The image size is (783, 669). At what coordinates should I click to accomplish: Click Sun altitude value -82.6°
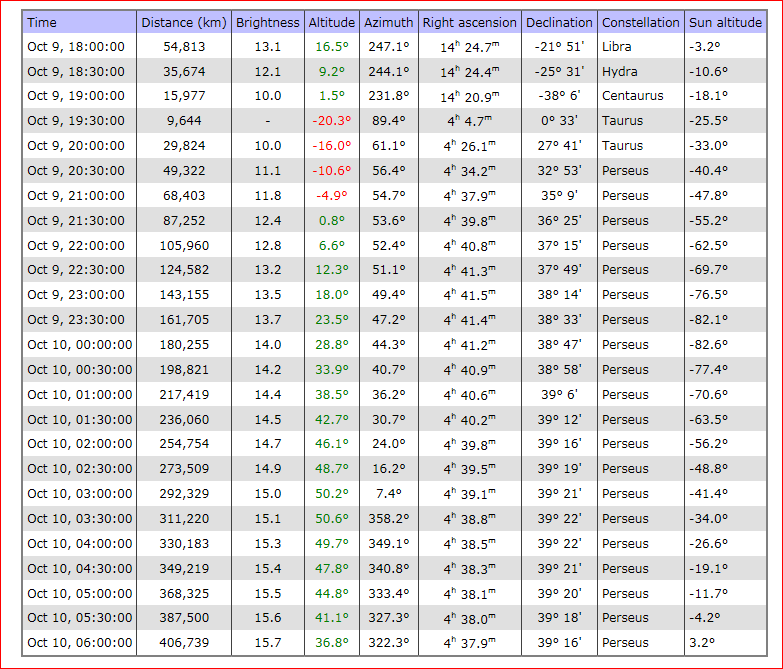click(708, 344)
